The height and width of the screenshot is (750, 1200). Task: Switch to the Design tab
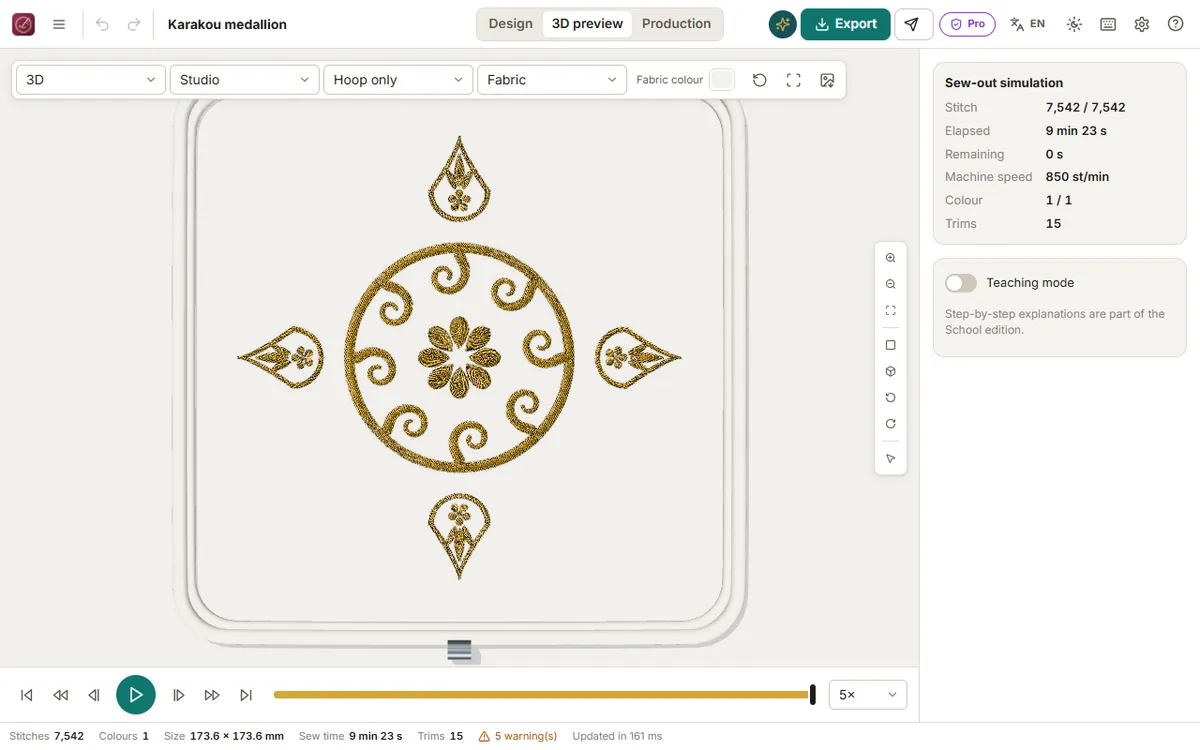pos(511,24)
